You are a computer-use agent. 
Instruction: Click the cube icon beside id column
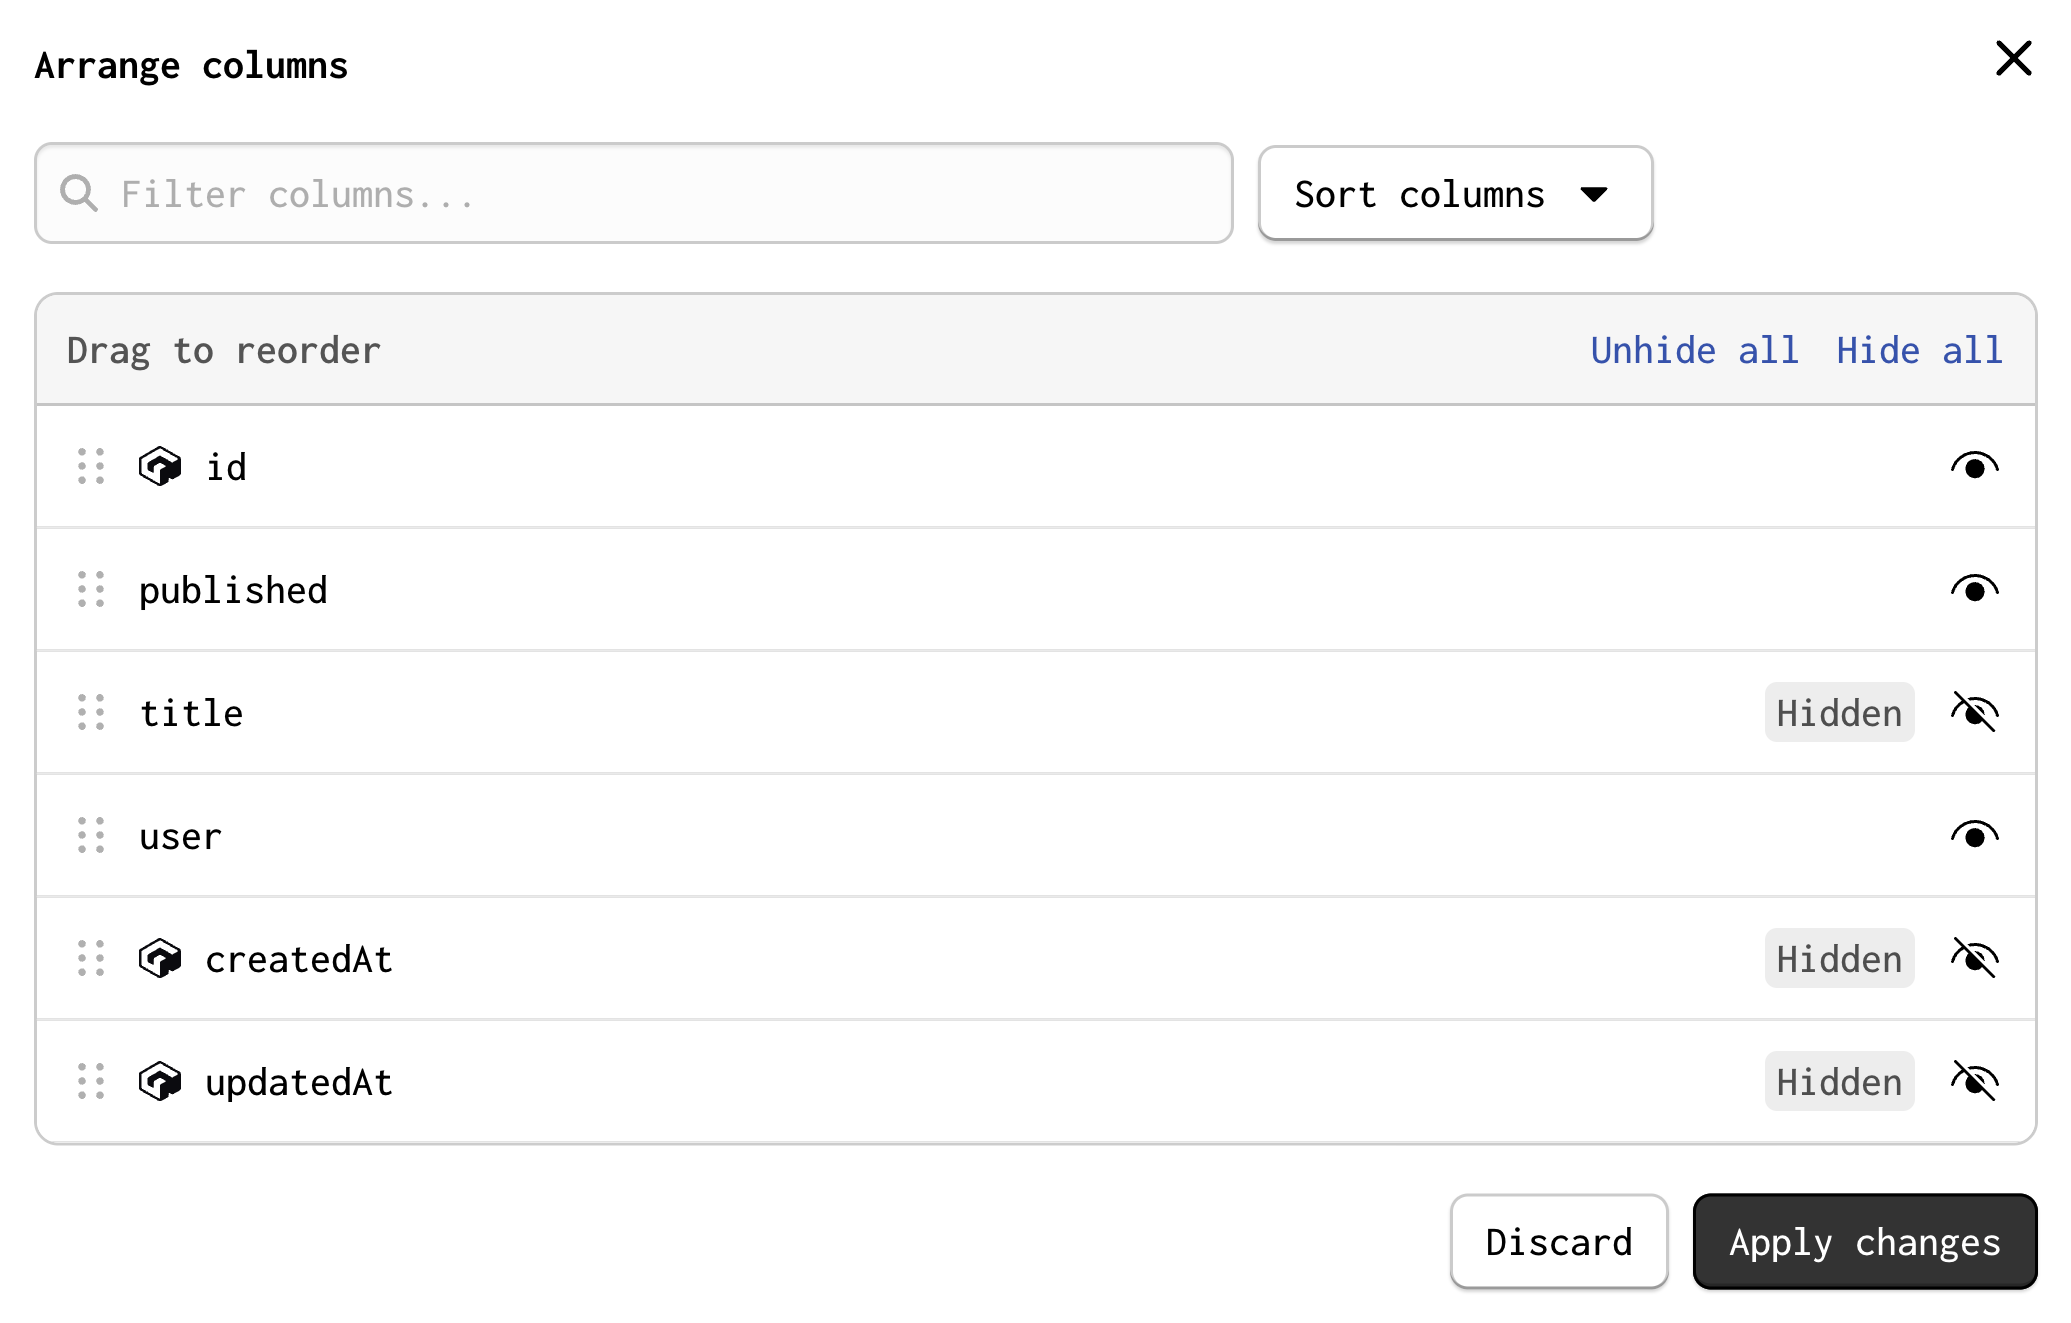click(160, 467)
